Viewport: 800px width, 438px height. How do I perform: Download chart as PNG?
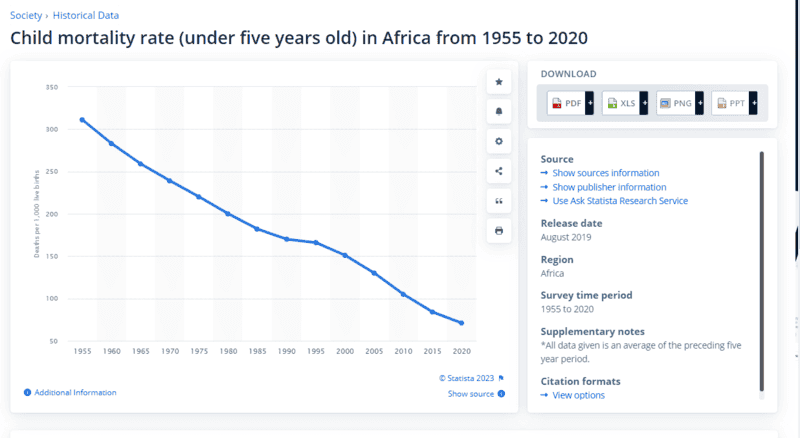coord(679,103)
